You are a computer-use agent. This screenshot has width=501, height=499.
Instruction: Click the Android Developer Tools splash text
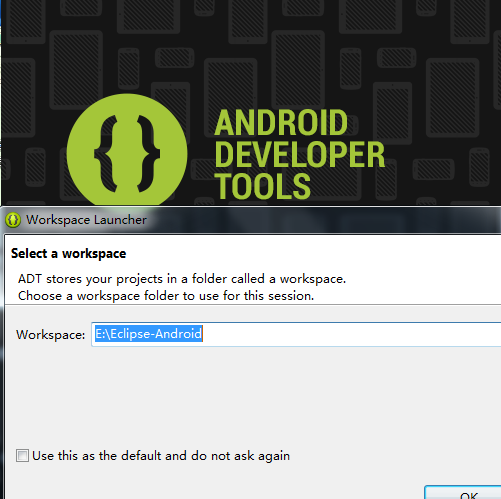coord(299,154)
